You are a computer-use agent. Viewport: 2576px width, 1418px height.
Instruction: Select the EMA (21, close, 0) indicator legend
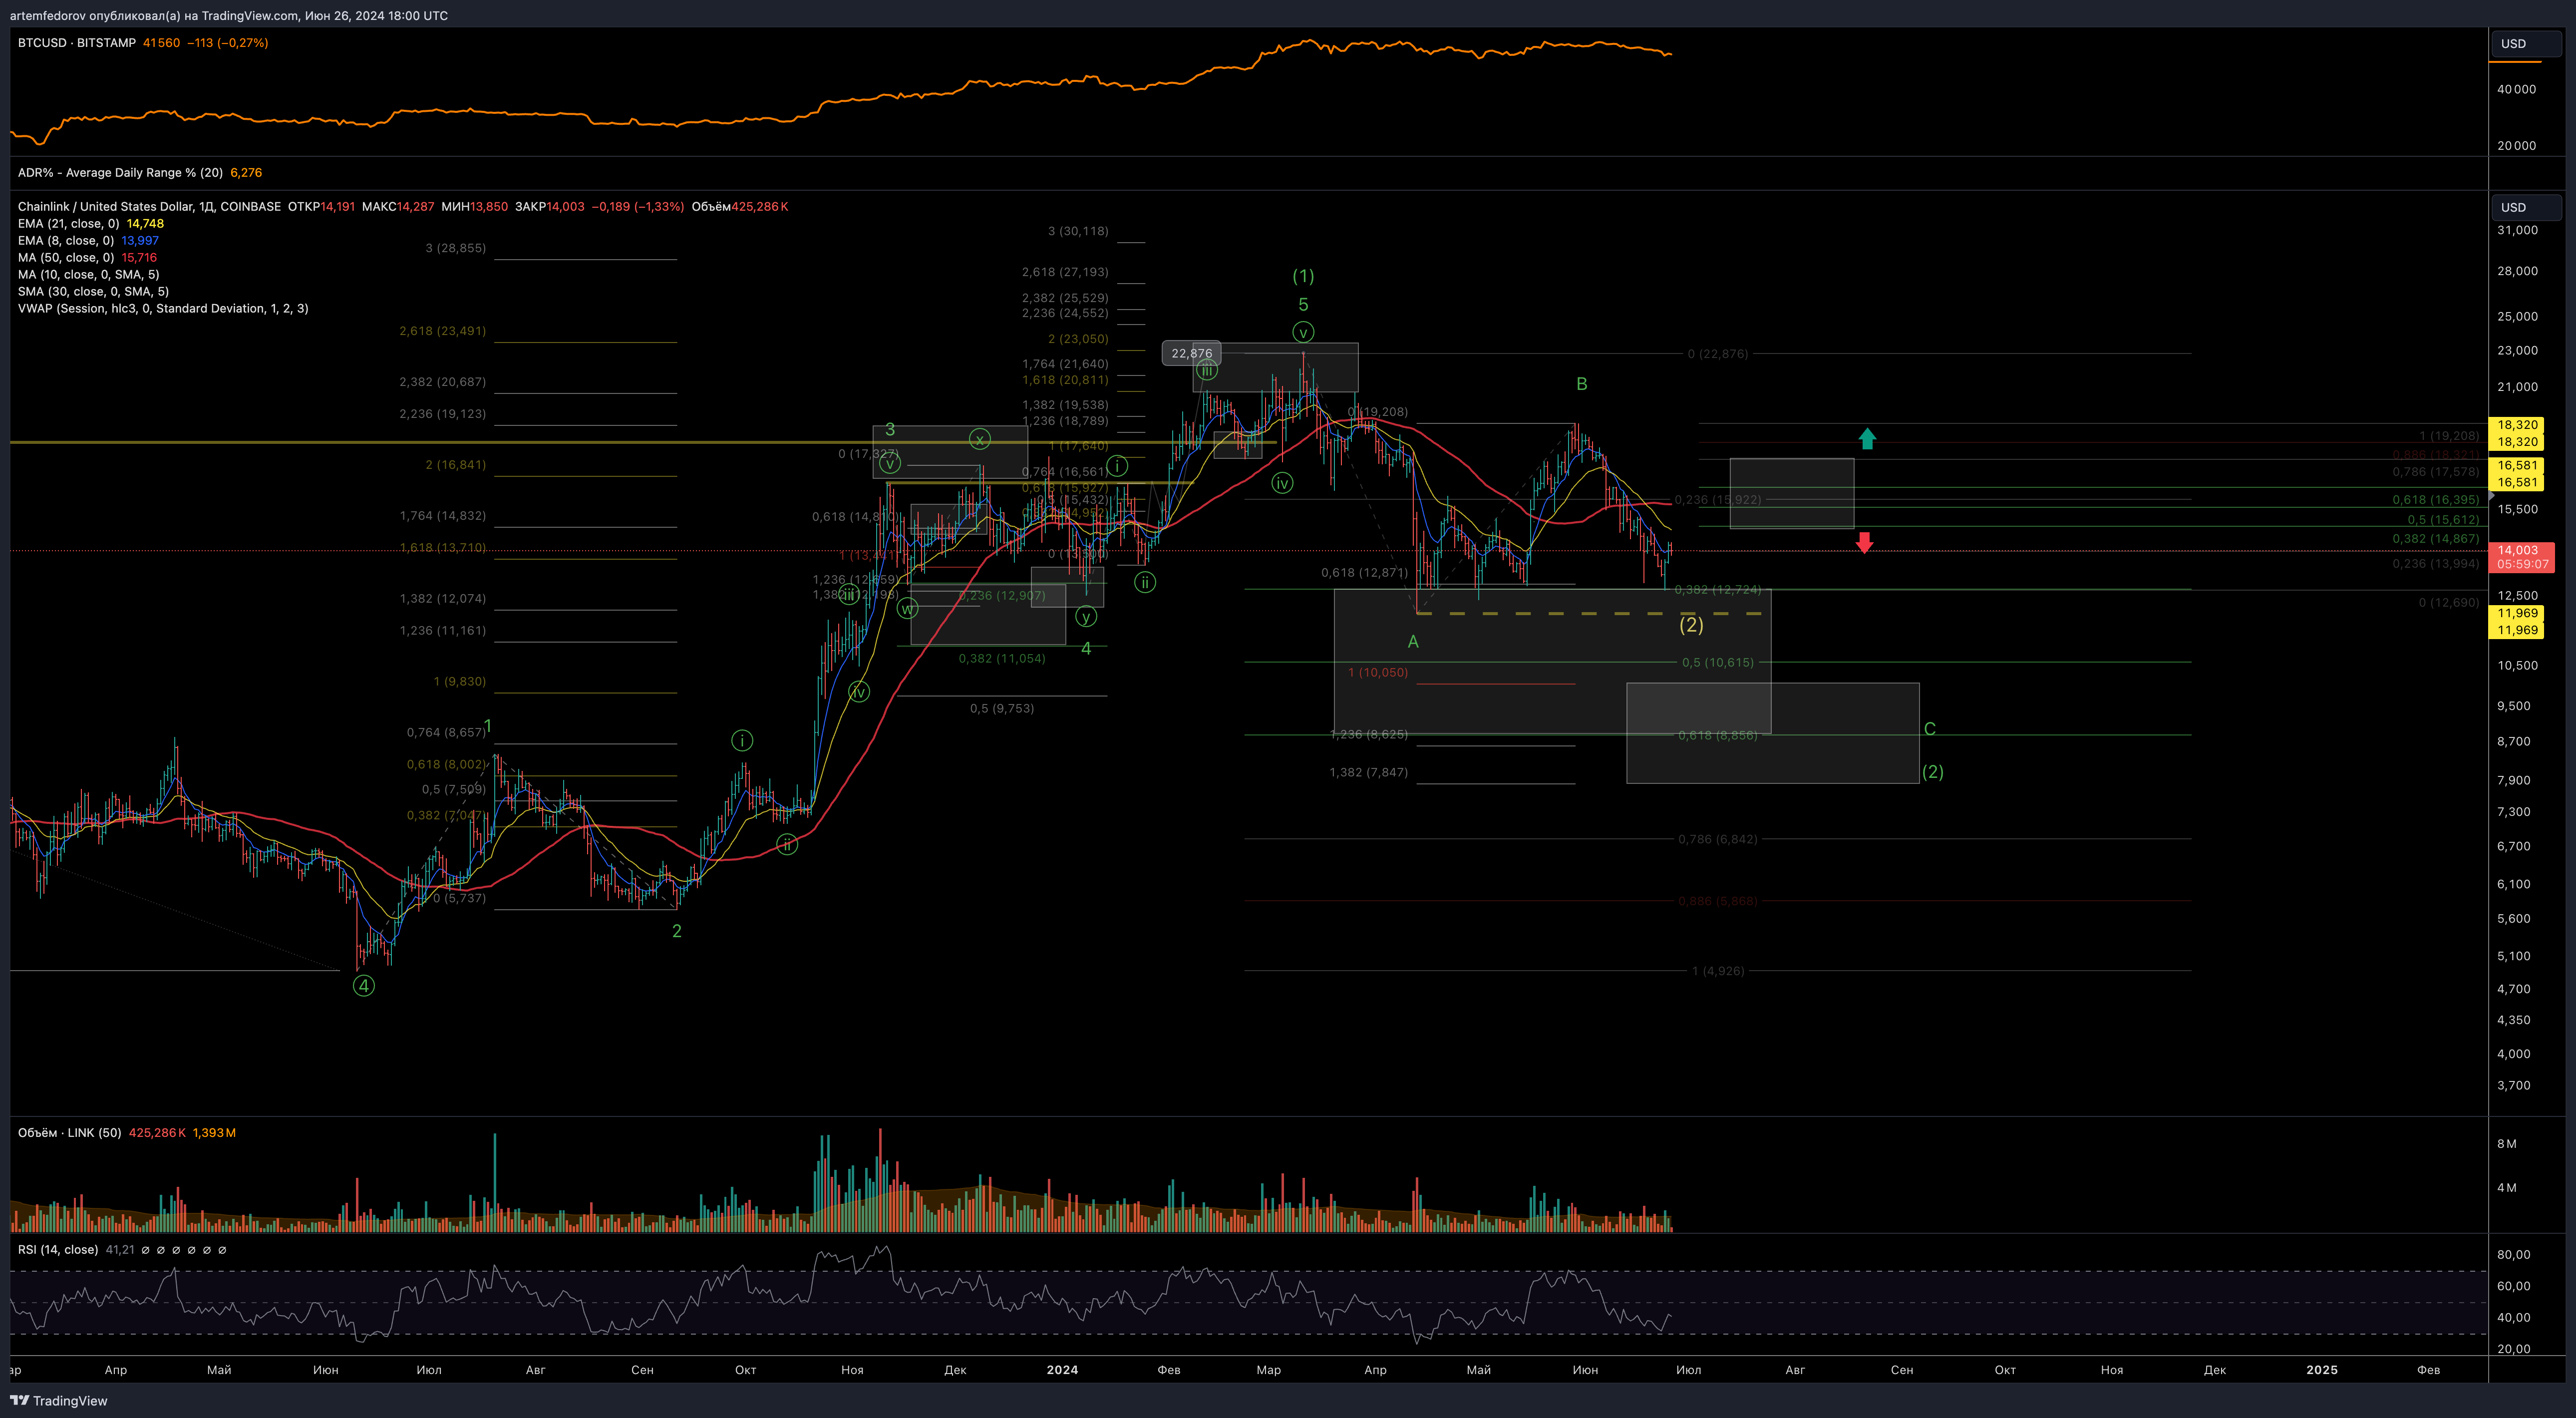click(68, 223)
